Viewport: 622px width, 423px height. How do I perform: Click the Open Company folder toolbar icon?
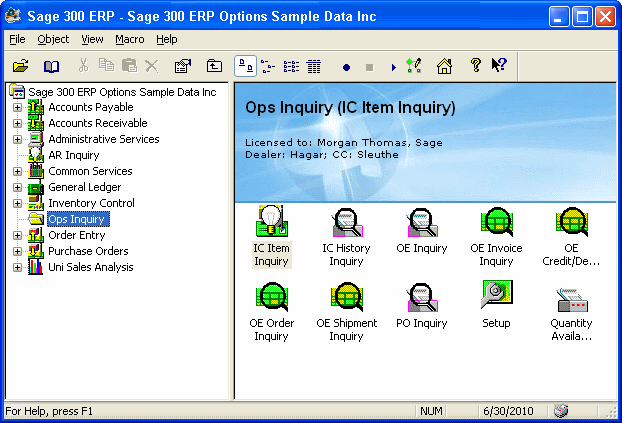(20, 65)
